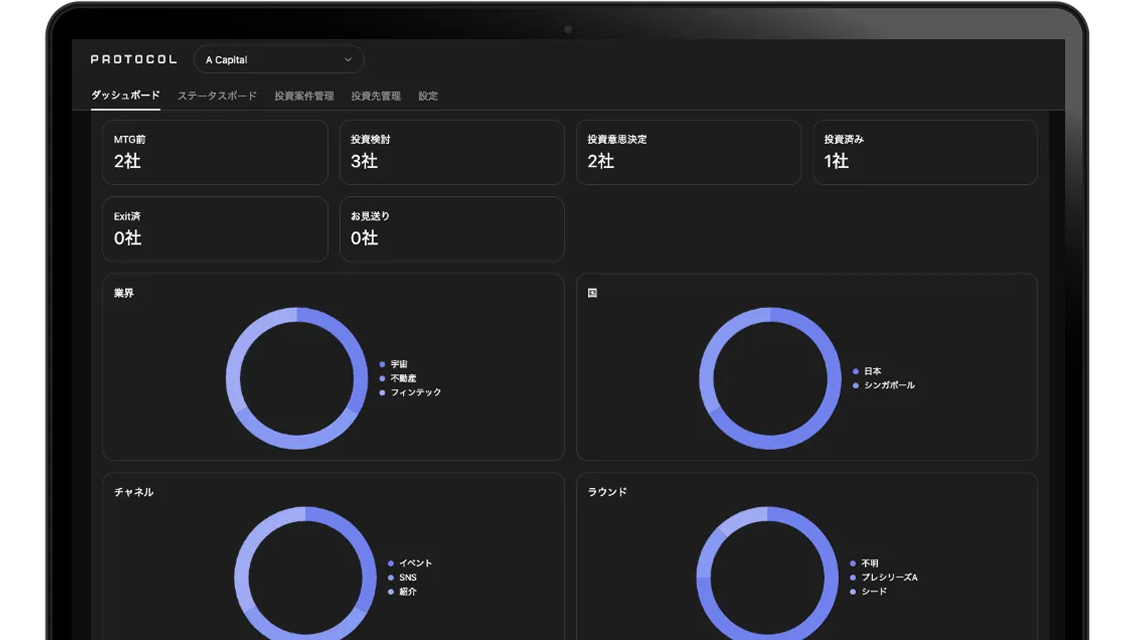
Task: Click the プレシリーズA legend dot
Action: pos(853,577)
